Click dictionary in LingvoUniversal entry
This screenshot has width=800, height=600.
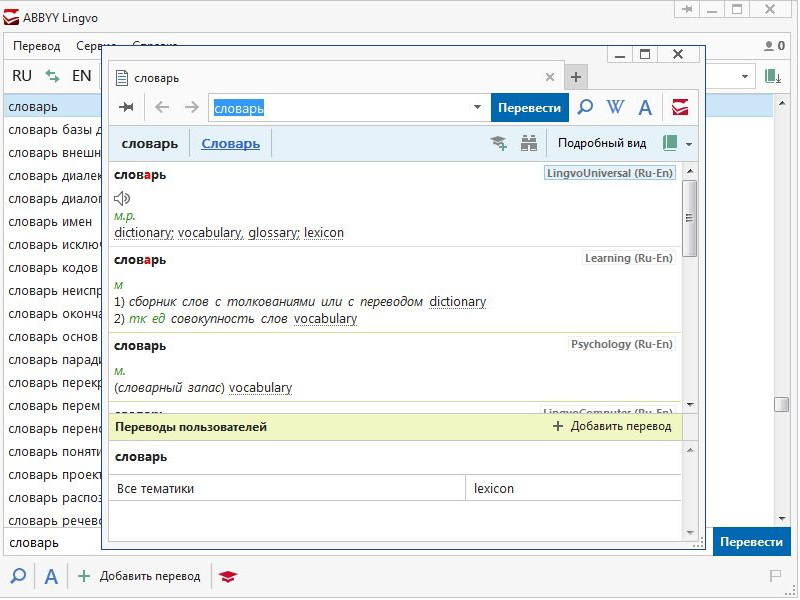coord(144,233)
